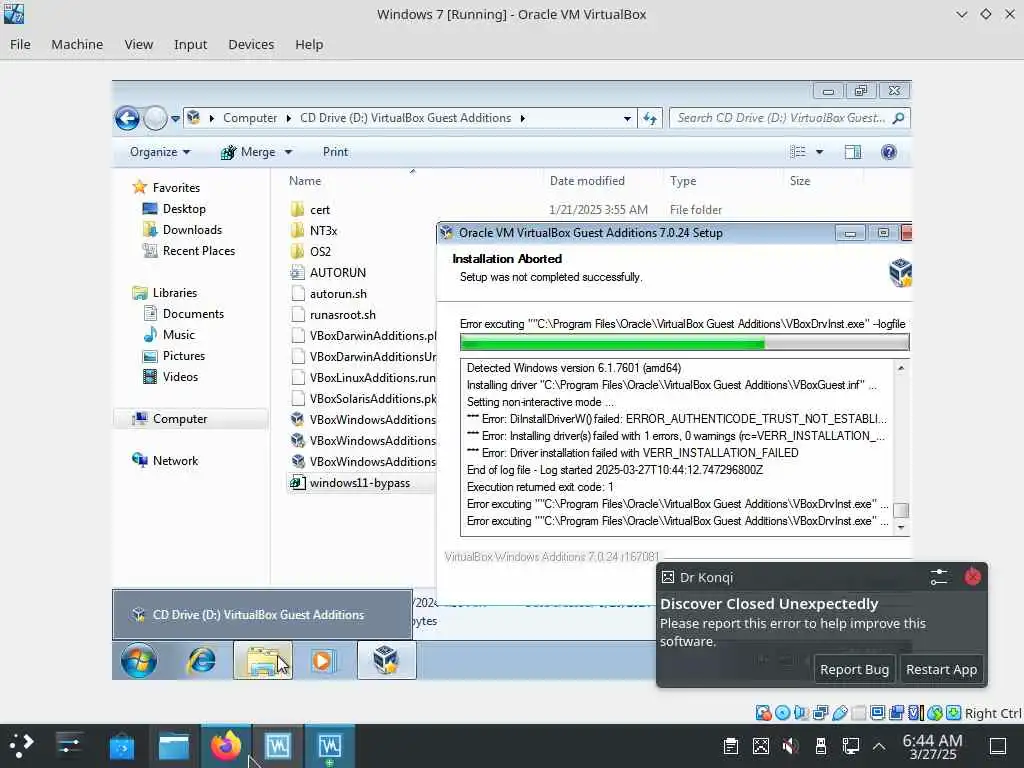This screenshot has height=768, width=1024.
Task: Open the Input menu
Action: click(190, 44)
